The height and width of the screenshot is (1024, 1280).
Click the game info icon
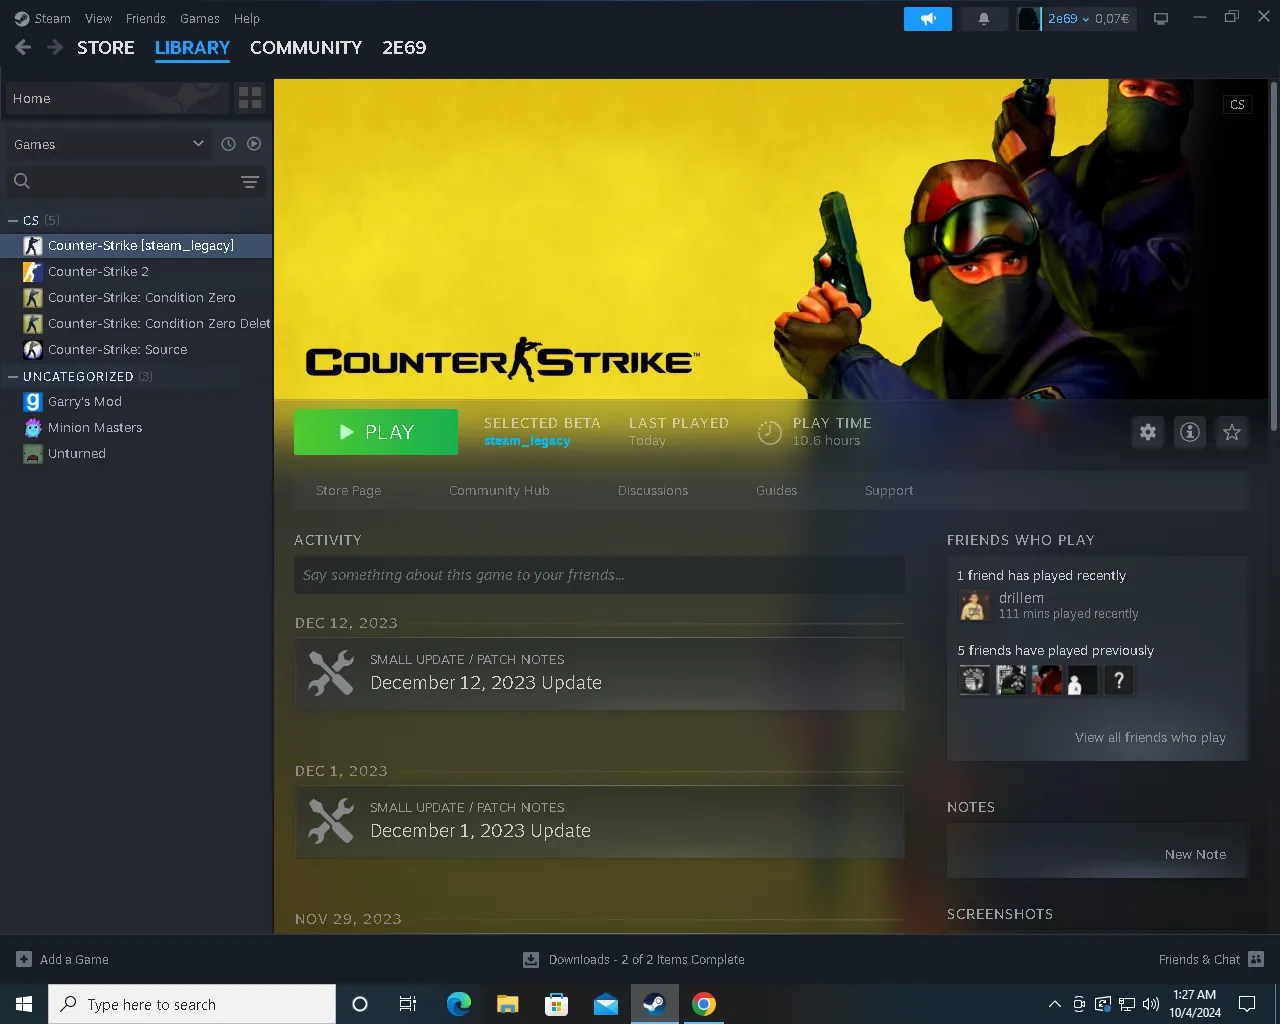[1190, 432]
